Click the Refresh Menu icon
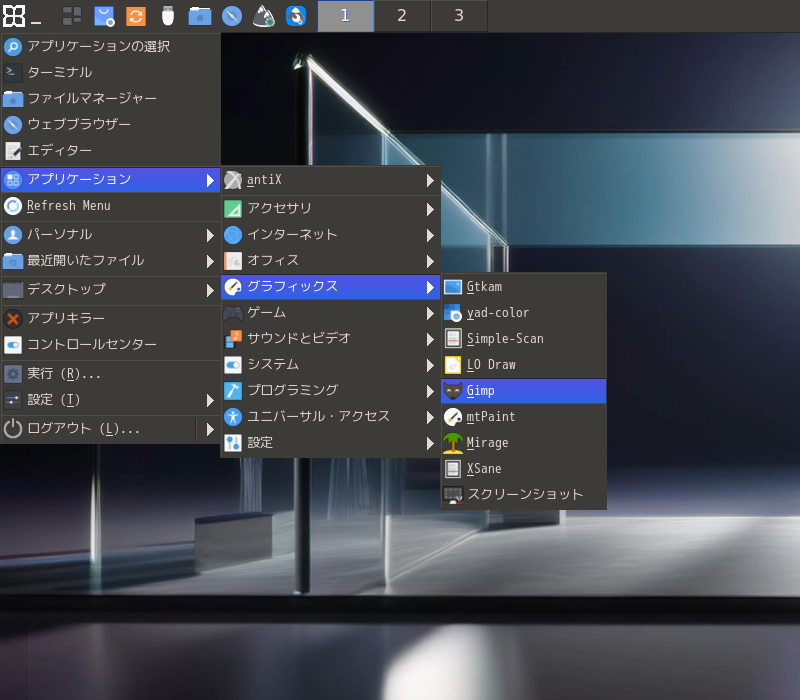 point(13,206)
